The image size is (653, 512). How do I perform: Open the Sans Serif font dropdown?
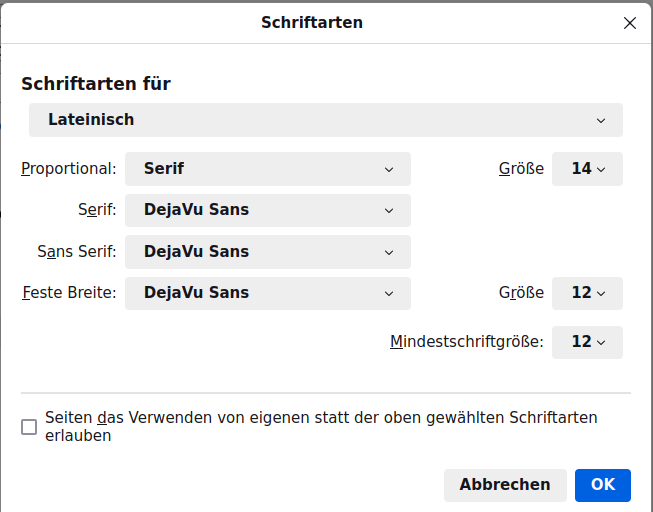(267, 252)
